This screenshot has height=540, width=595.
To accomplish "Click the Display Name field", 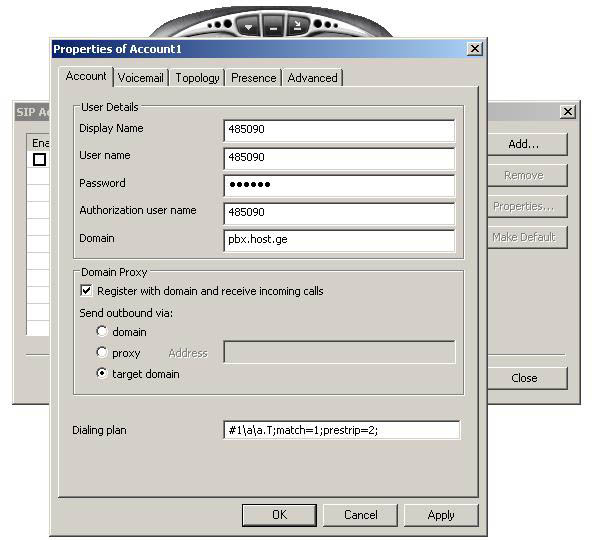I will 339,130.
